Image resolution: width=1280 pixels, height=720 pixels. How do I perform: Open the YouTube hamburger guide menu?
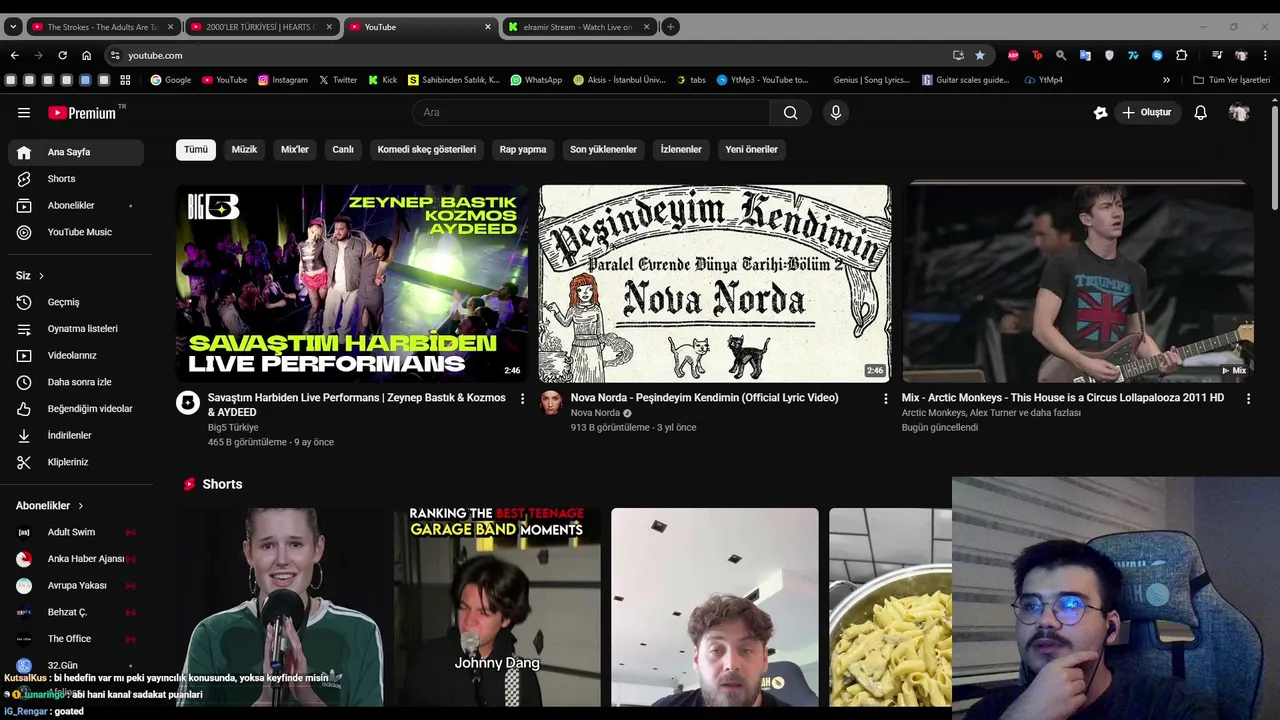click(24, 113)
